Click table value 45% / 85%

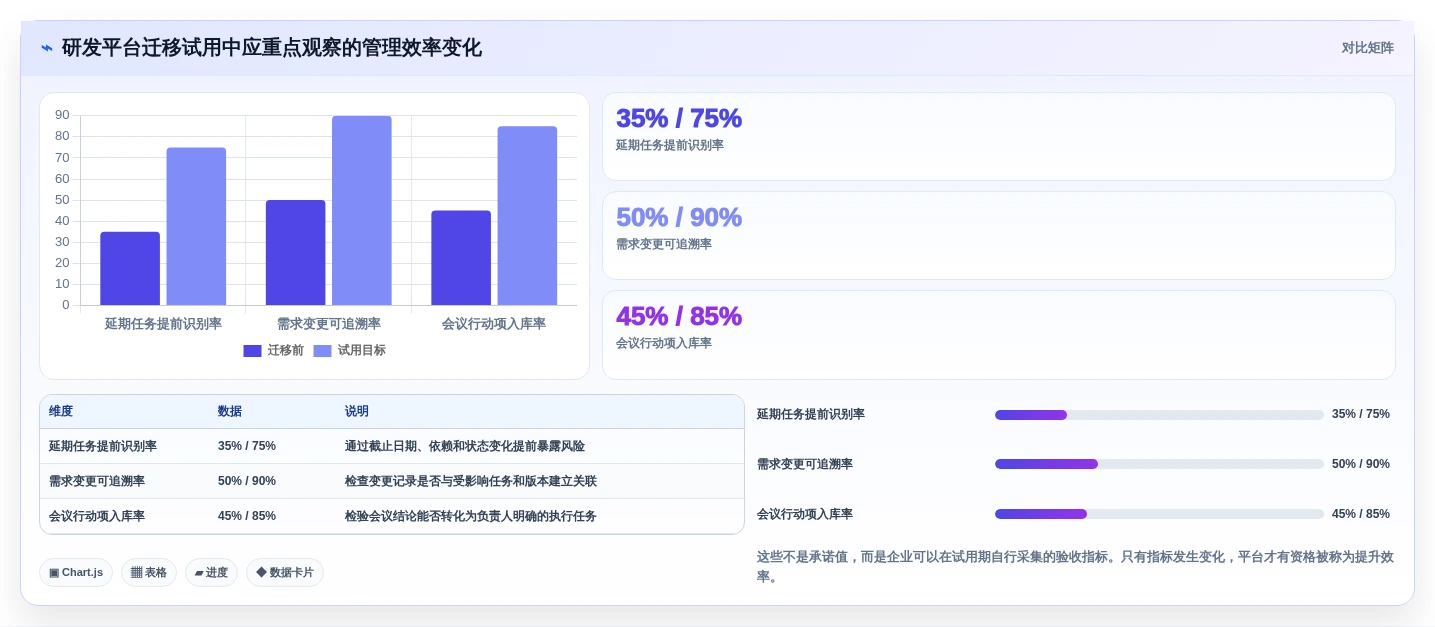(247, 516)
